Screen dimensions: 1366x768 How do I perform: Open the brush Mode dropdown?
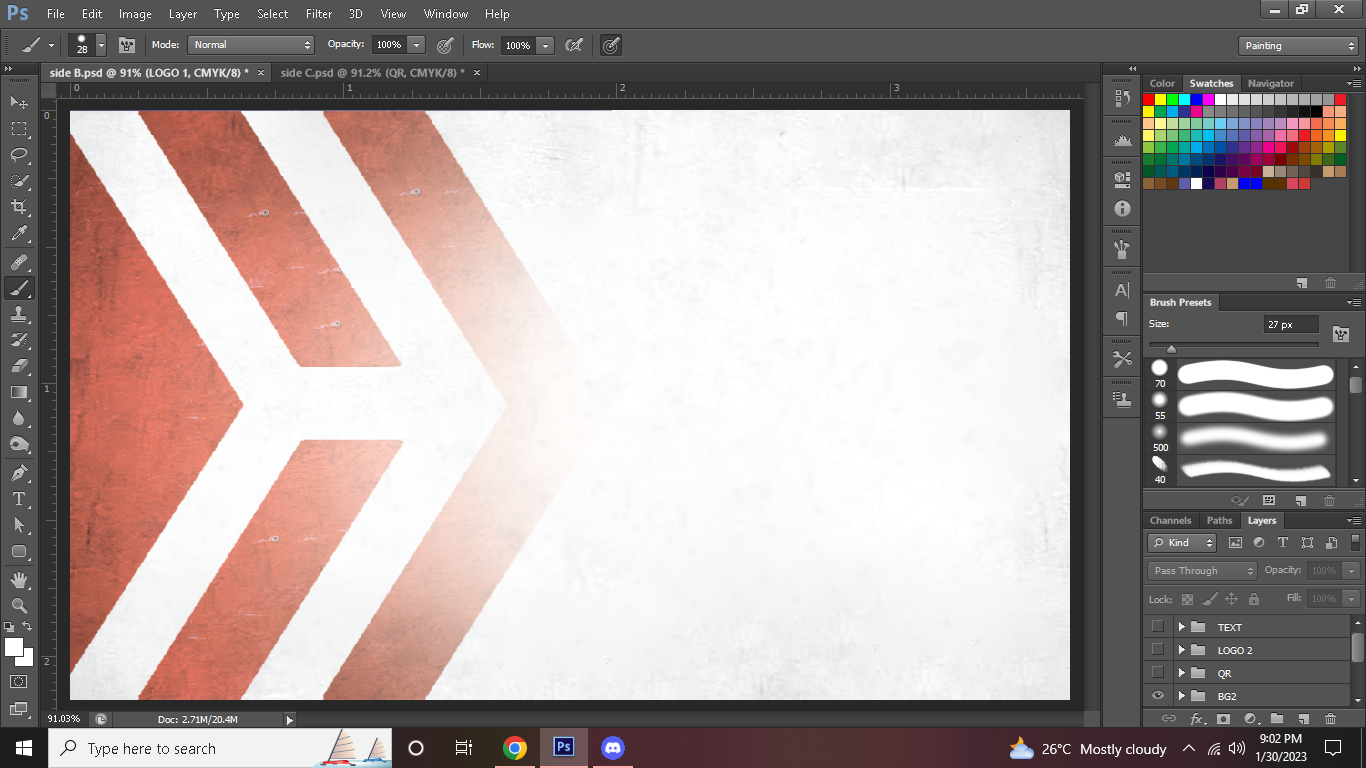tap(251, 45)
